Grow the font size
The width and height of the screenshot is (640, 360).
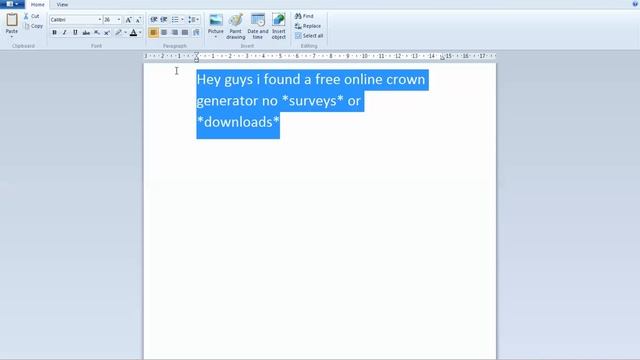pyautogui.click(x=129, y=20)
